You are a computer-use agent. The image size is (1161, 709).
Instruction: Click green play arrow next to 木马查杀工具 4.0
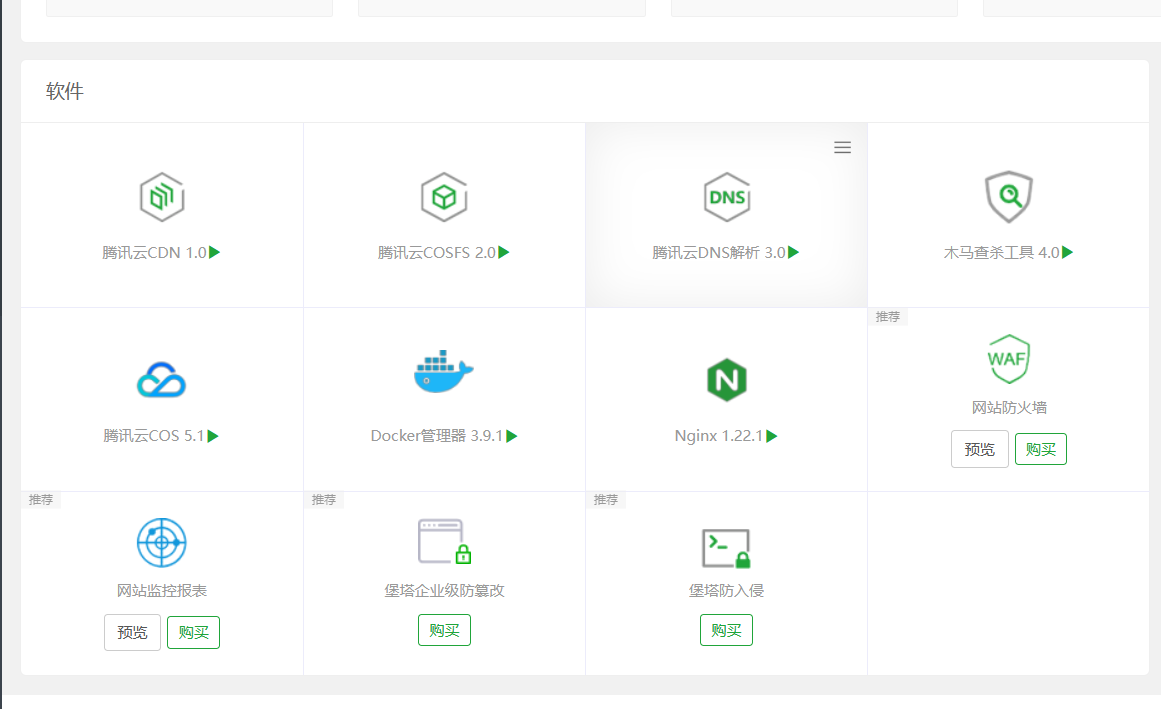point(1068,252)
